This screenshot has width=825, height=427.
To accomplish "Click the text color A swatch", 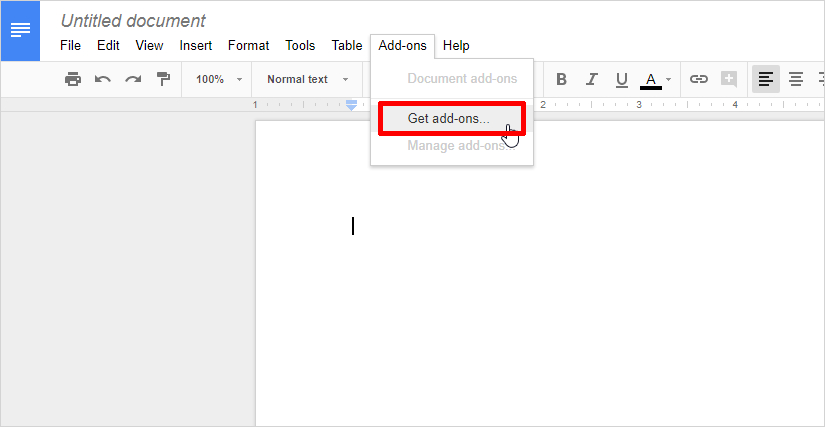I will pyautogui.click(x=651, y=79).
